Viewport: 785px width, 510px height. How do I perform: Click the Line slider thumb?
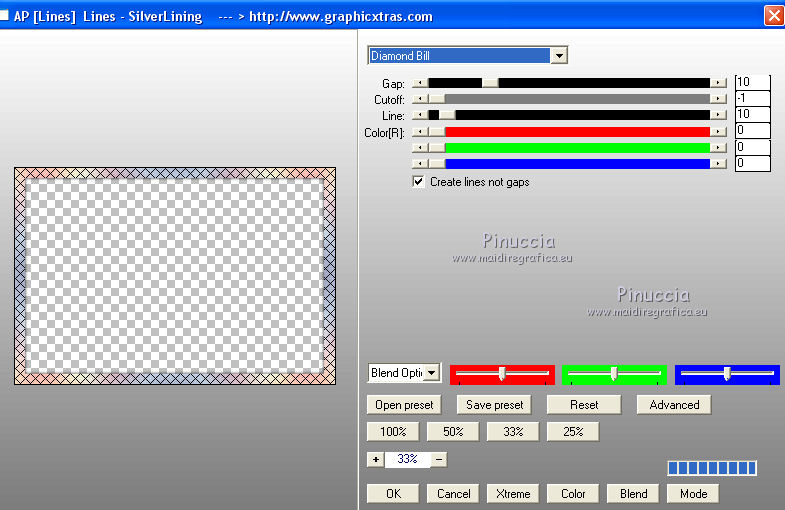[447, 115]
